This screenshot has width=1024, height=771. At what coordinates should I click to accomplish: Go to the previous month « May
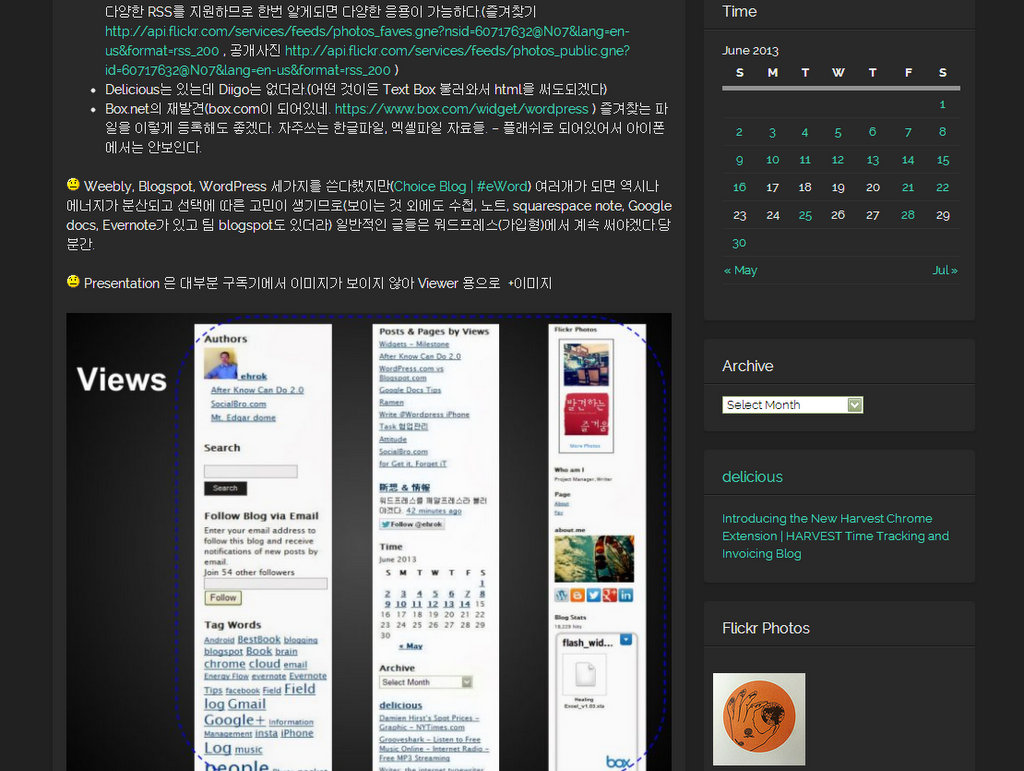coord(740,270)
